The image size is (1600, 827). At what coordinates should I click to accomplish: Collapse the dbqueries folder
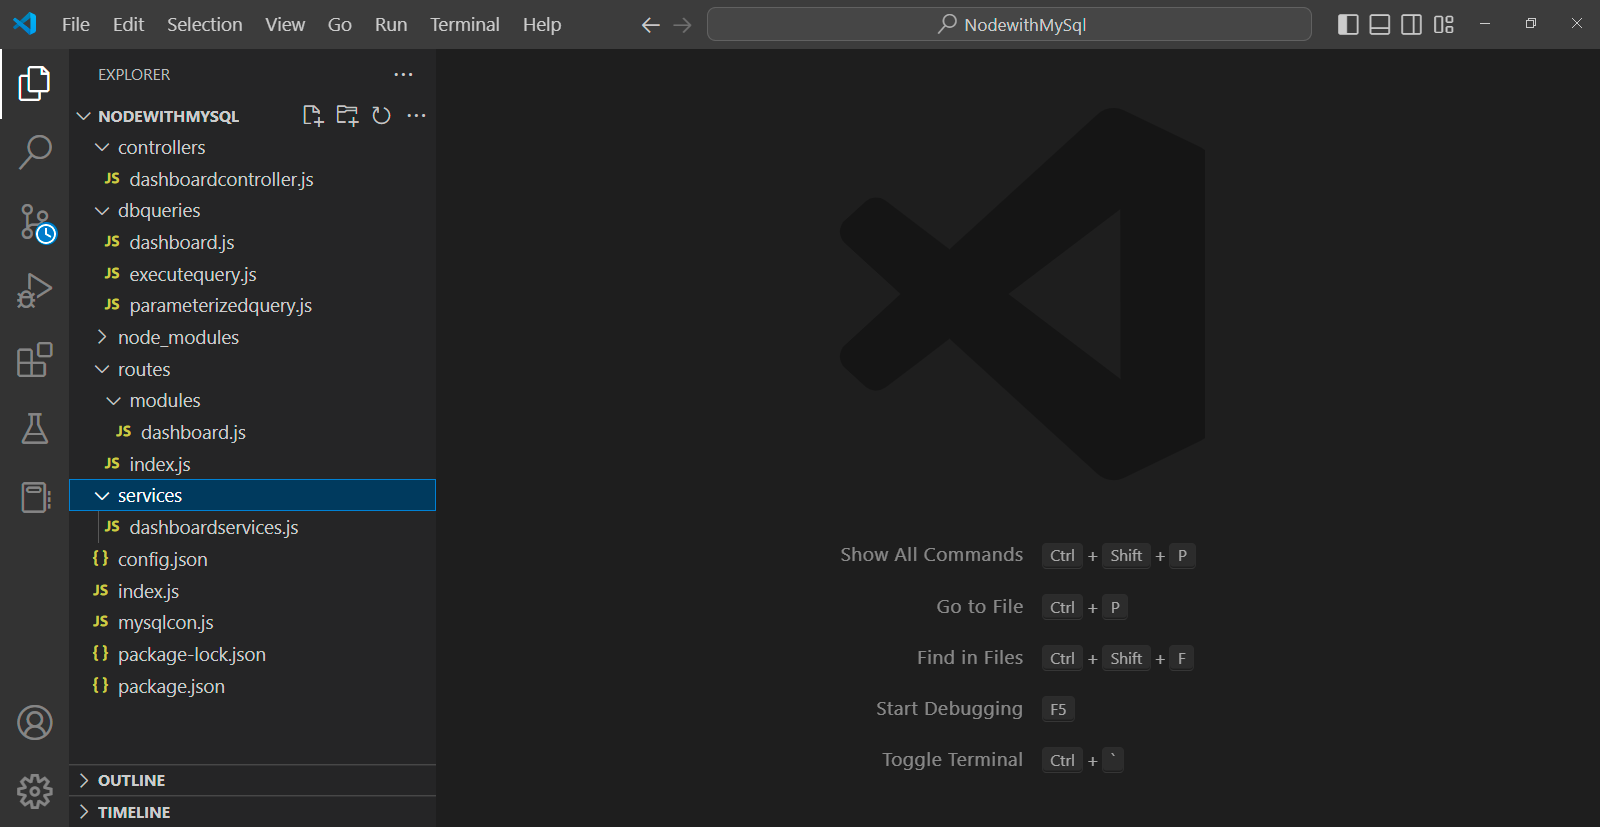click(102, 211)
